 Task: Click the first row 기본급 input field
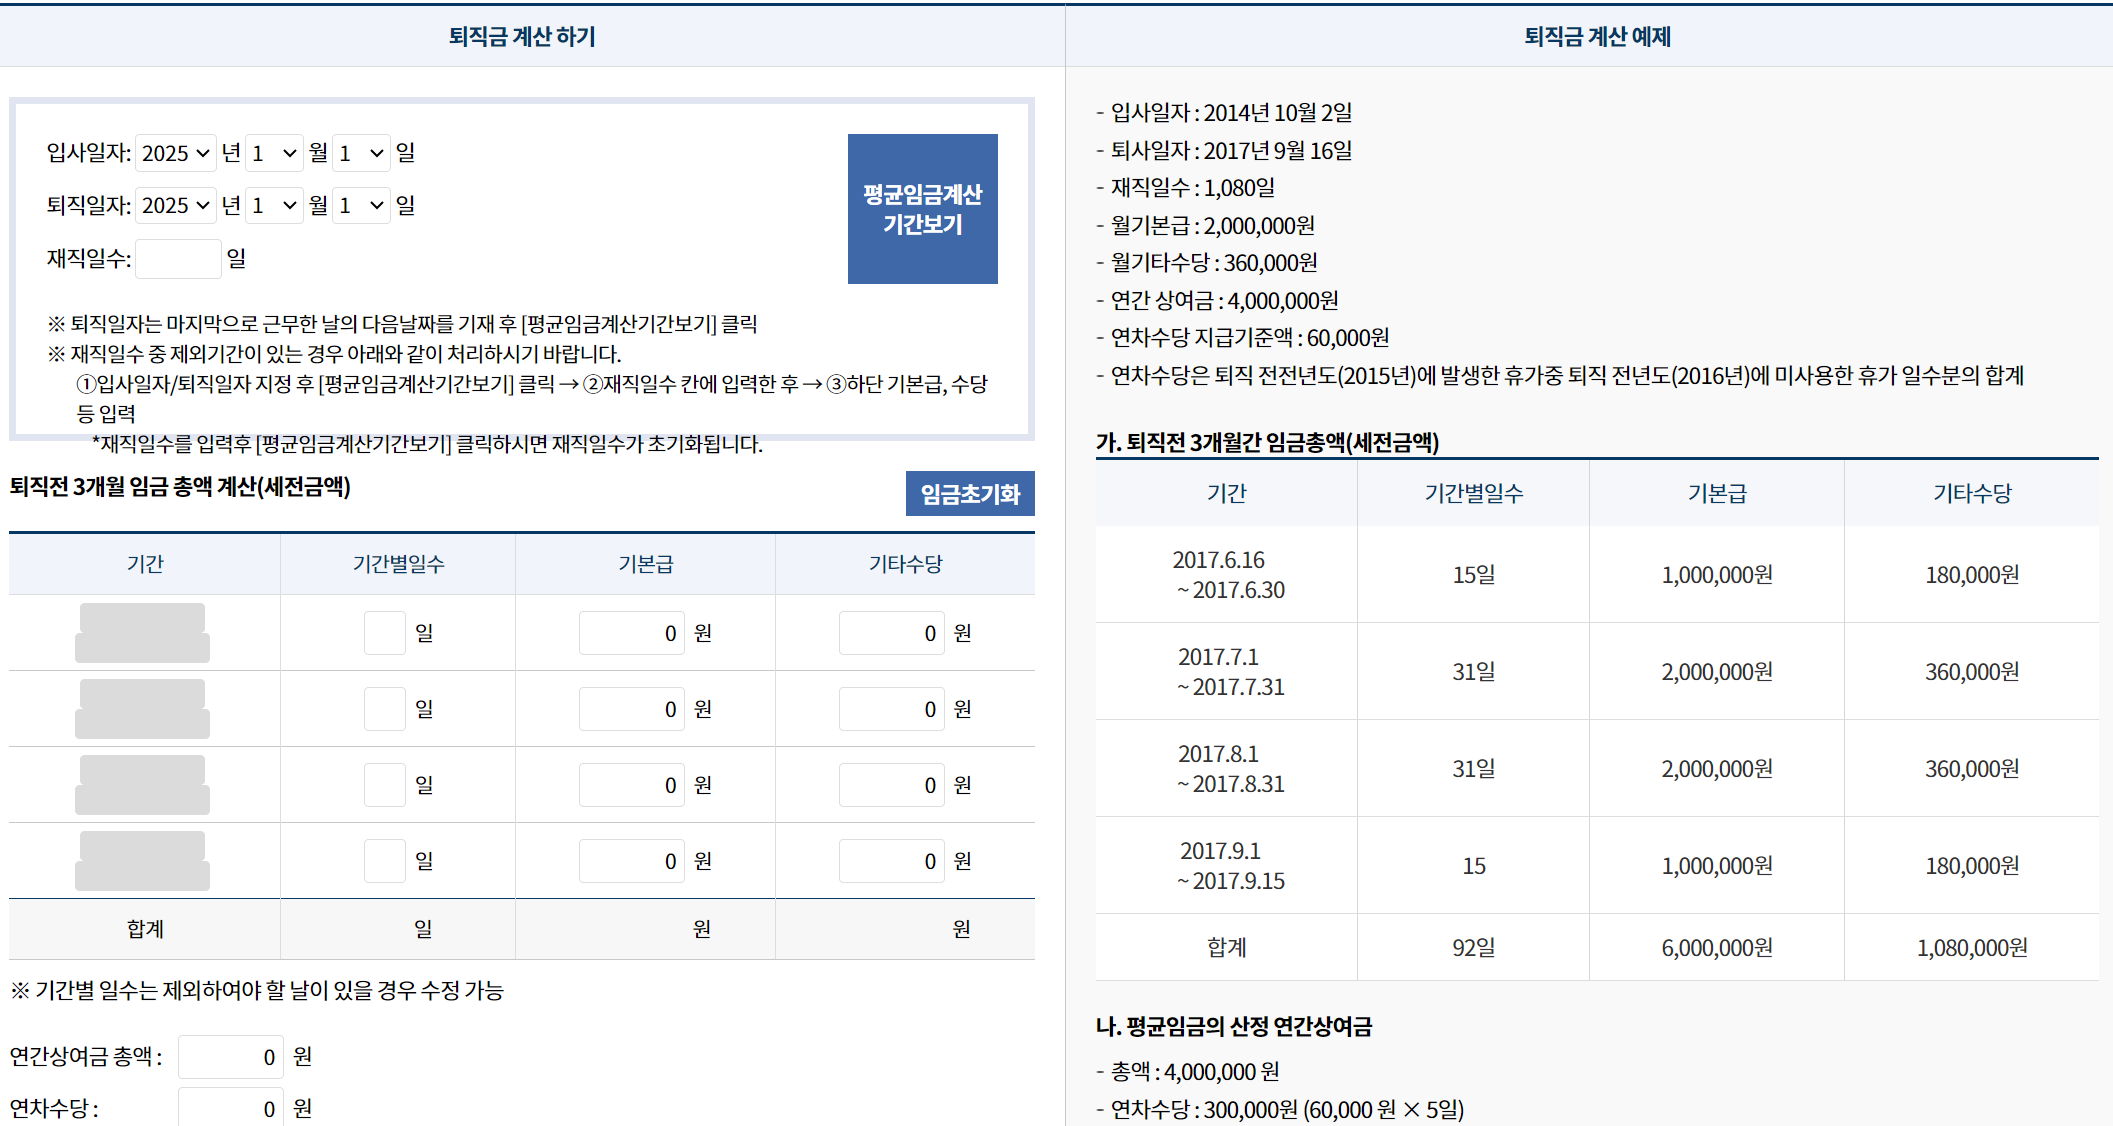[631, 632]
